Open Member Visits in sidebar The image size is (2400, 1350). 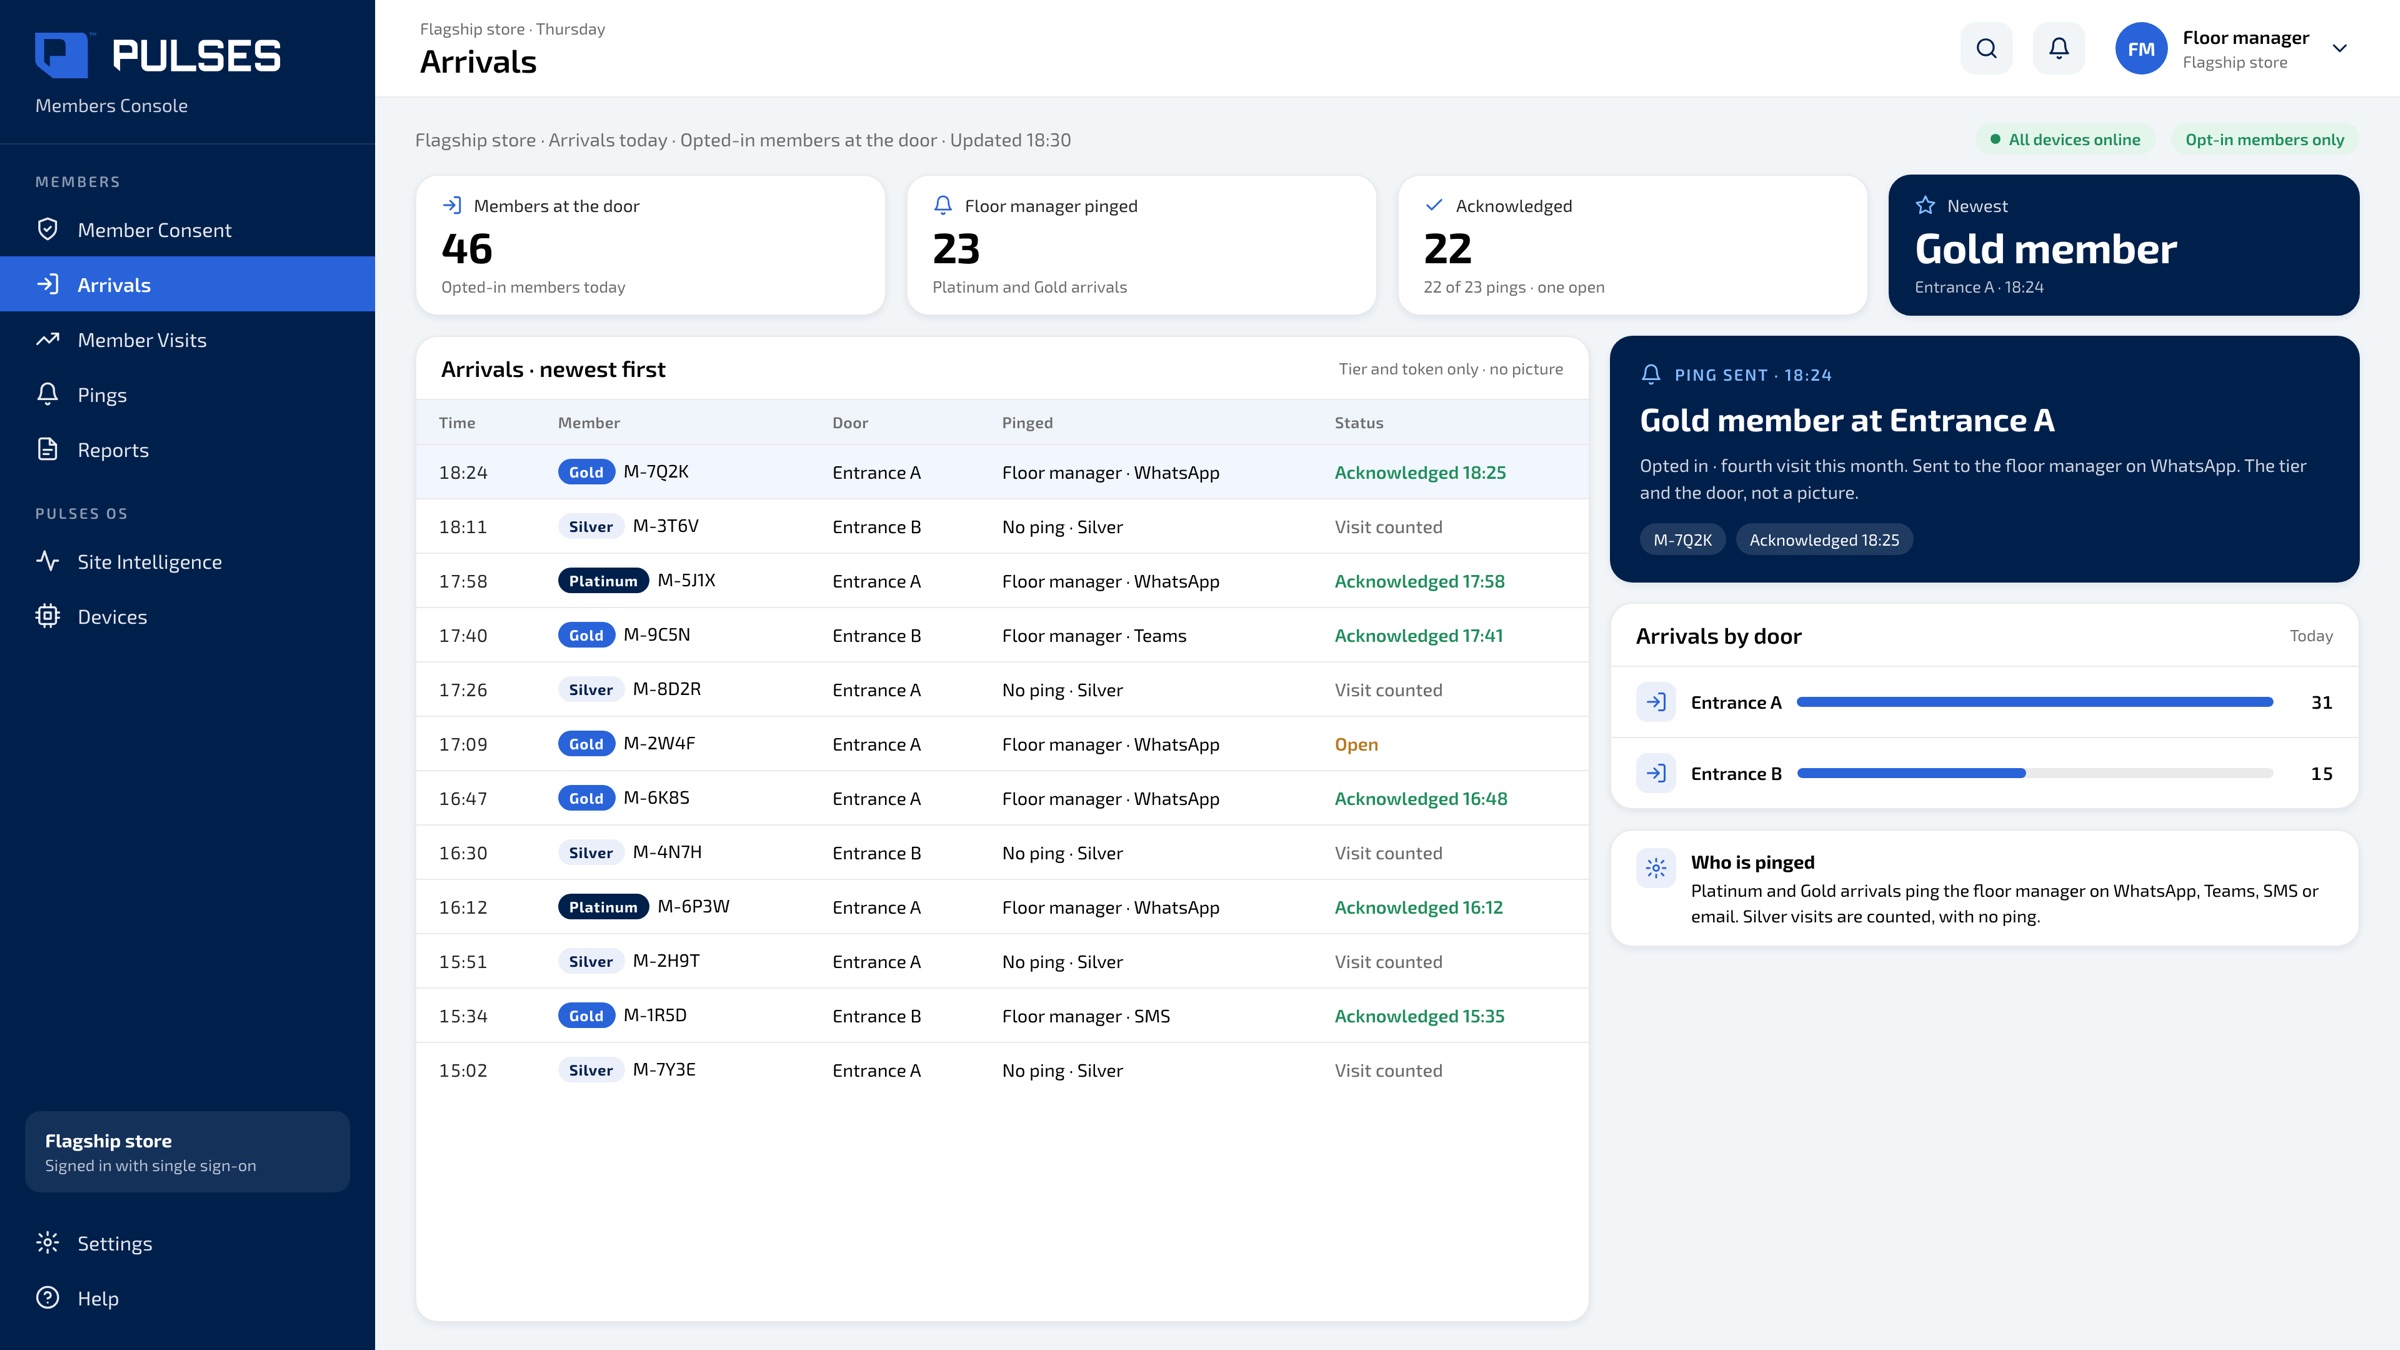(187, 340)
